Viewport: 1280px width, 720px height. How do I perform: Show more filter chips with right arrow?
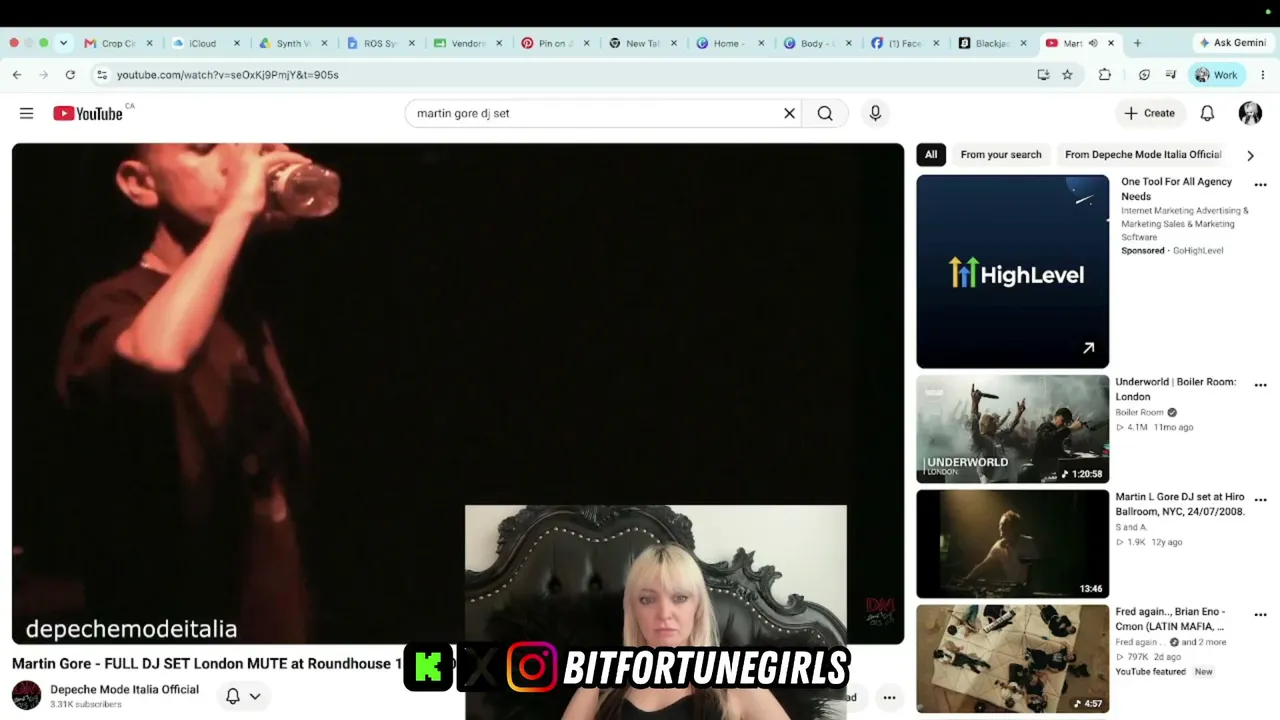pyautogui.click(x=1250, y=155)
